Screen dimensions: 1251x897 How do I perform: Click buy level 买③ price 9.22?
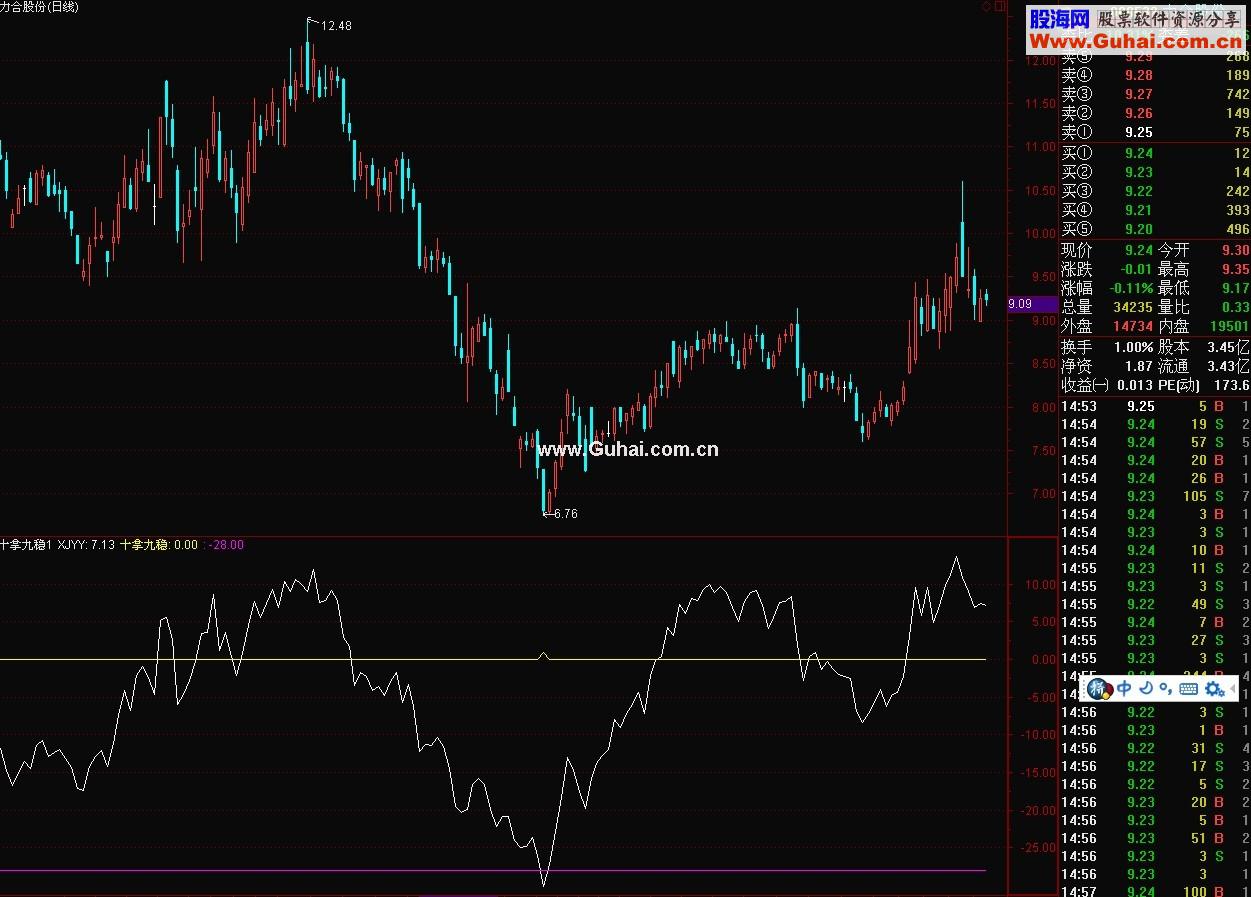[x=1138, y=191]
